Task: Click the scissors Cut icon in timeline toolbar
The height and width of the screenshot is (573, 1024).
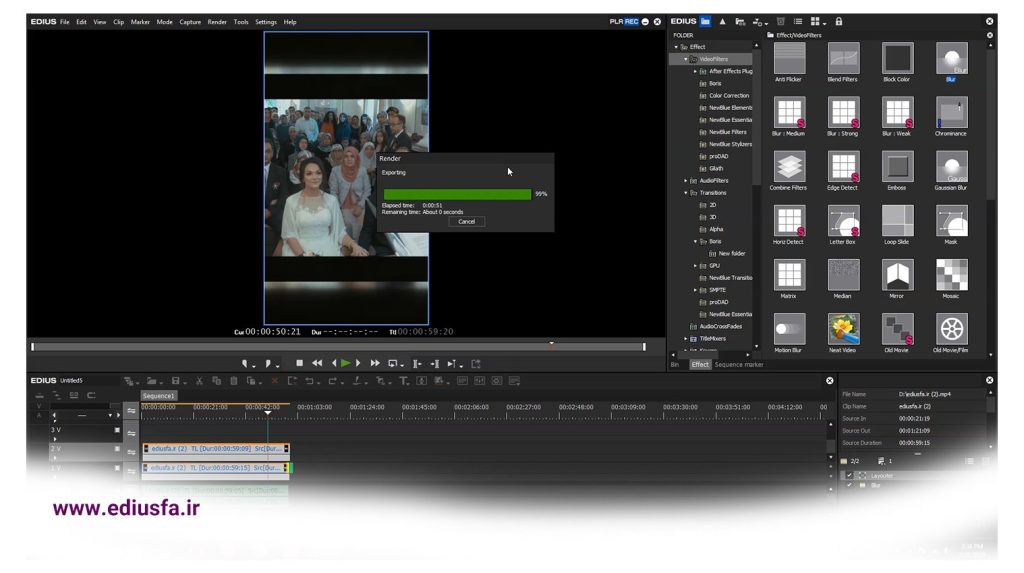Action: coord(200,381)
